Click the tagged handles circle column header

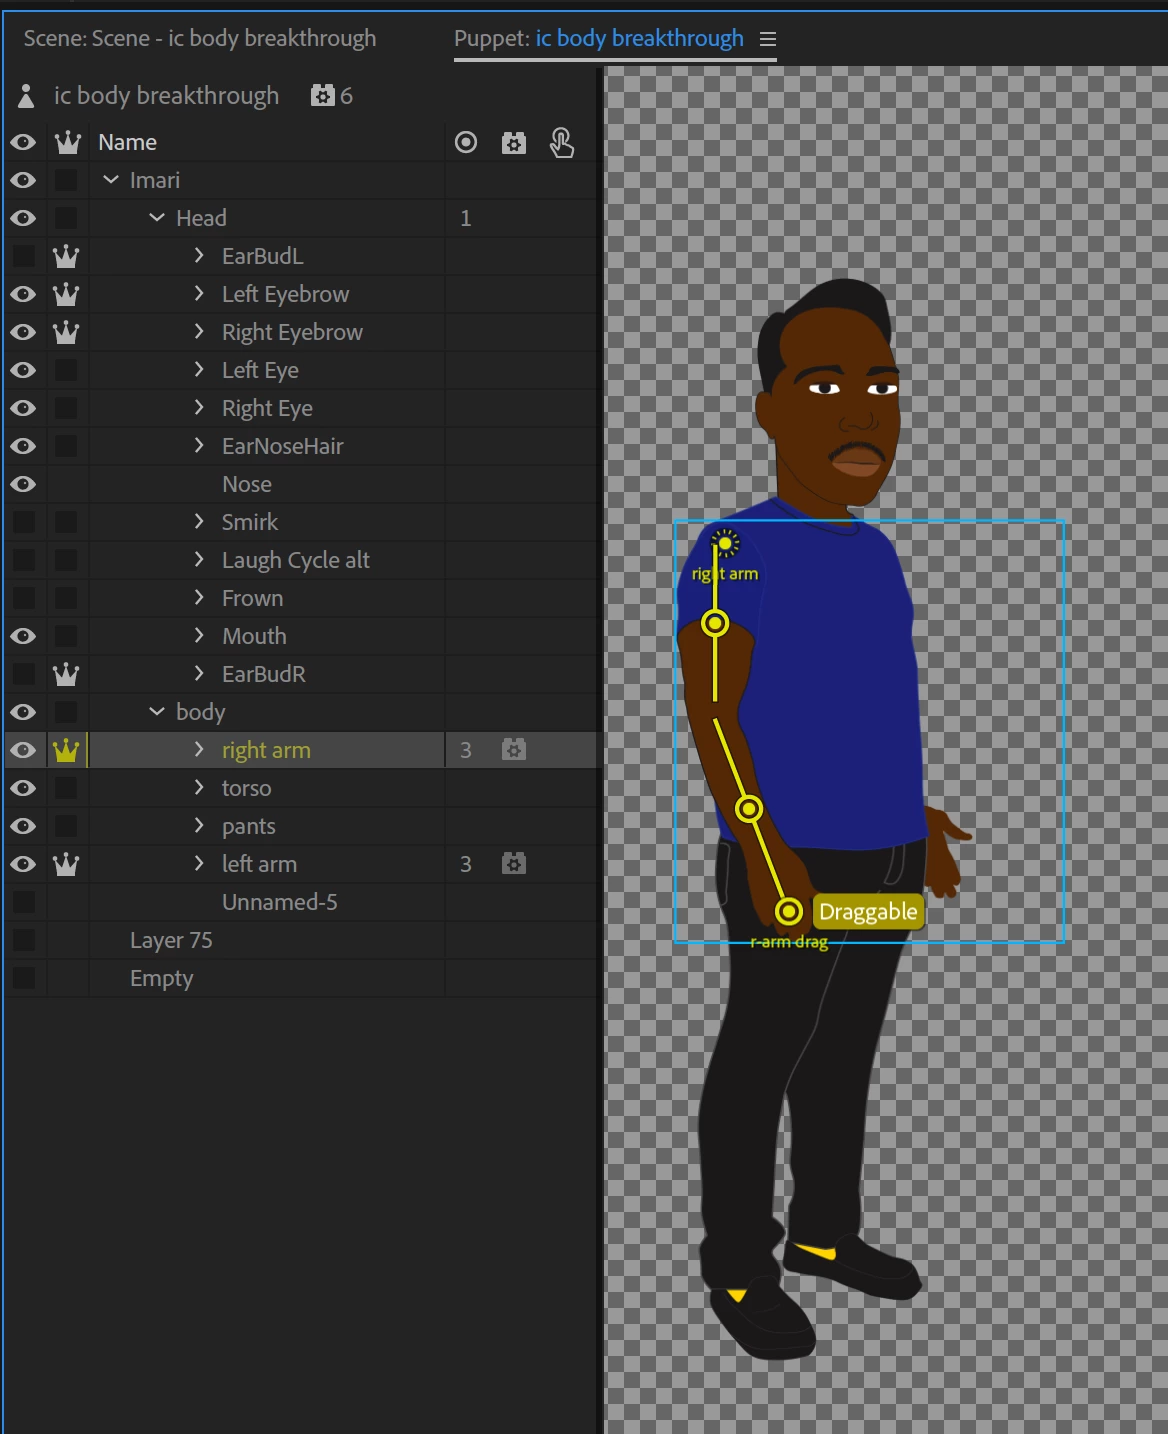466,143
